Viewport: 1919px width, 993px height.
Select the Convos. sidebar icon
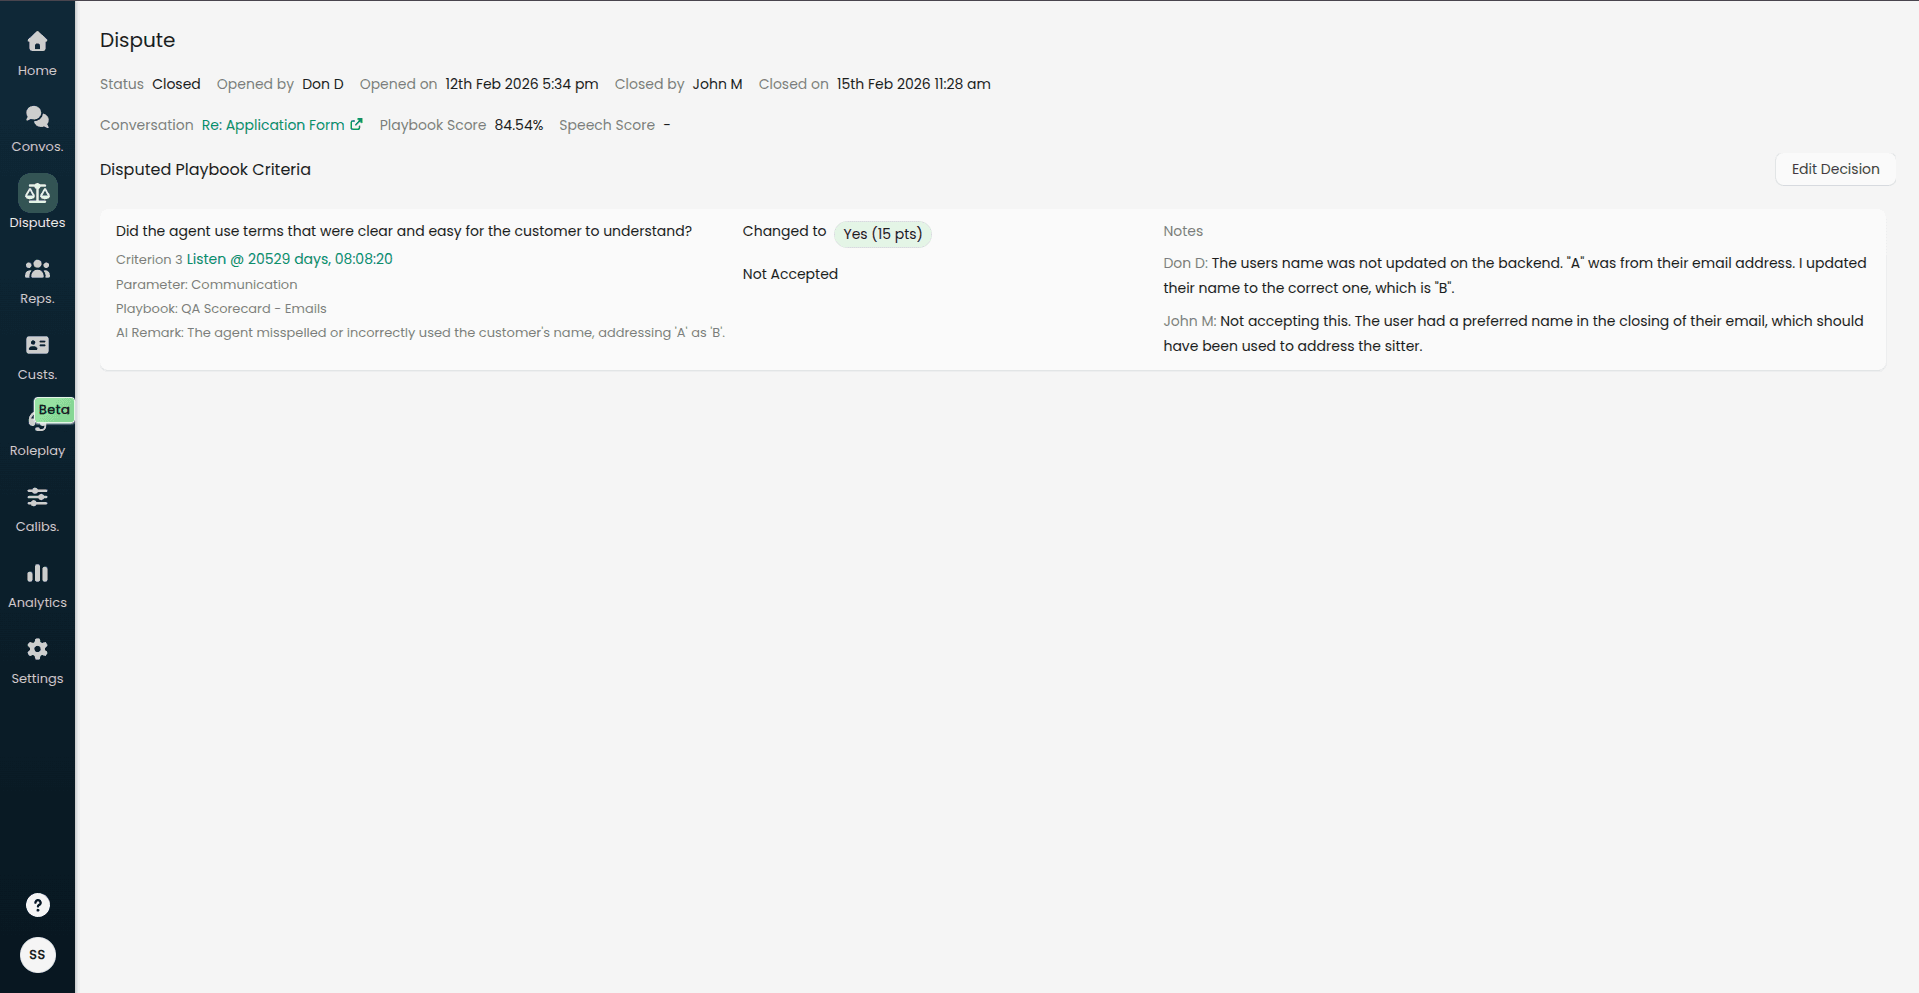pyautogui.click(x=37, y=128)
